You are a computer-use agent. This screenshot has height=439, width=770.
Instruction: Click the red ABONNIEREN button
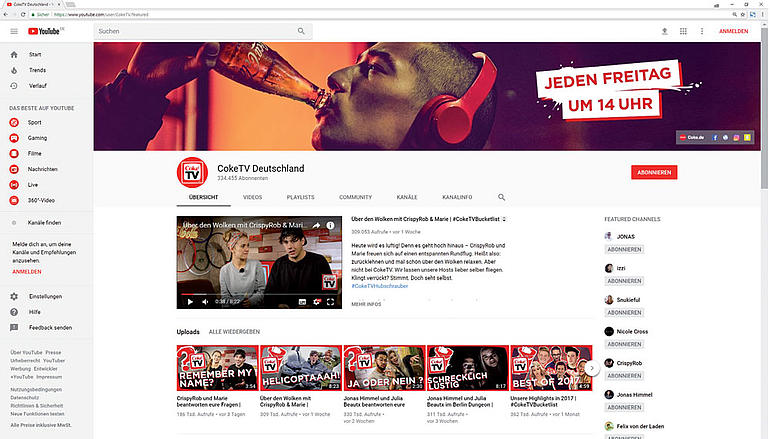[654, 172]
